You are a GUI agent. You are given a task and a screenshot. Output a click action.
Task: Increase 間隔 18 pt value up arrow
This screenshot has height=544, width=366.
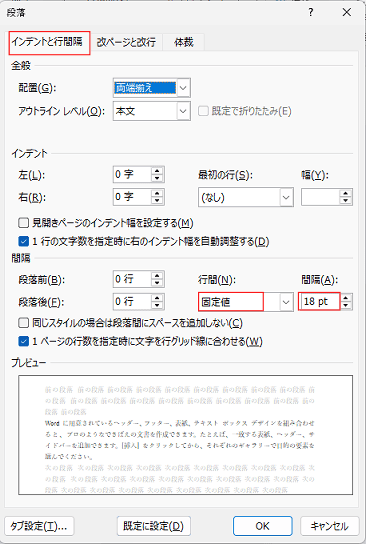(x=346, y=298)
